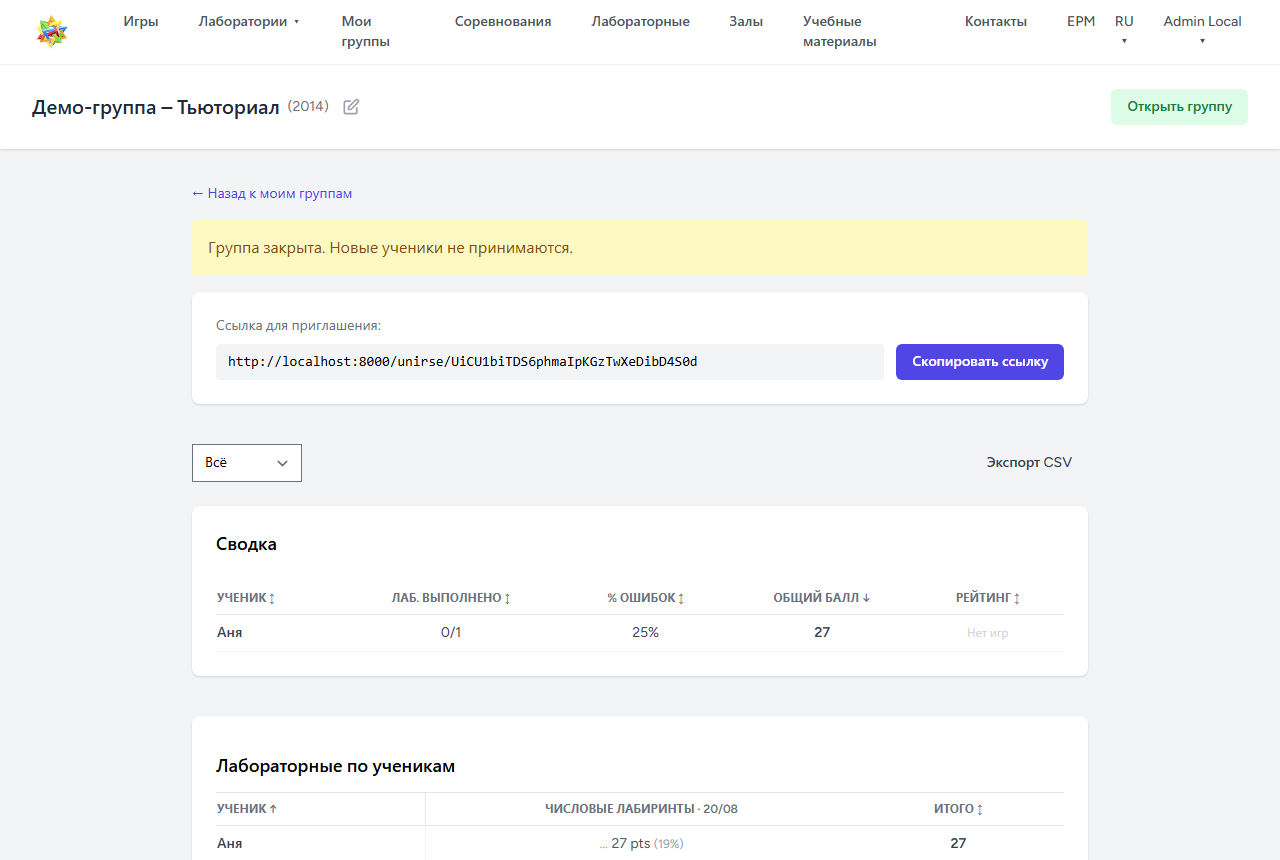
Task: Open the Игры menu item
Action: tap(141, 22)
